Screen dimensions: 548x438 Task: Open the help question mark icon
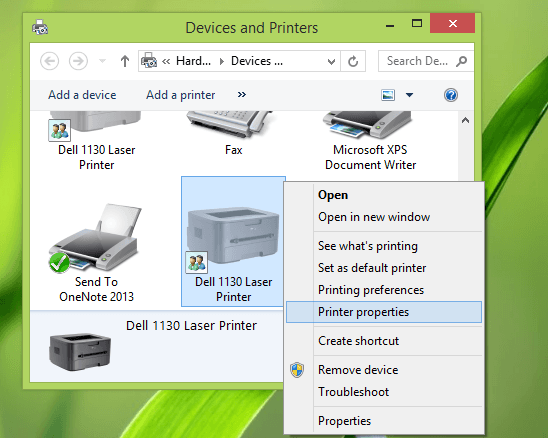coord(451,95)
